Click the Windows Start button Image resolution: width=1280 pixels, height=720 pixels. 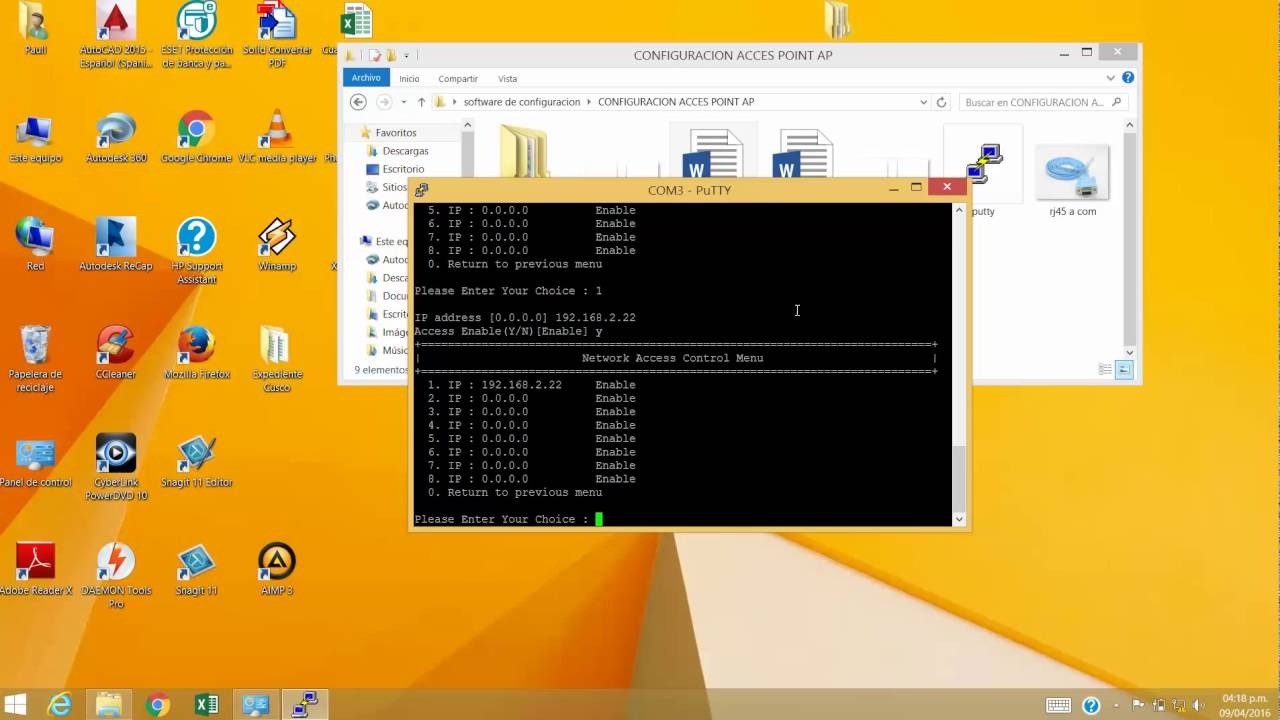click(15, 705)
